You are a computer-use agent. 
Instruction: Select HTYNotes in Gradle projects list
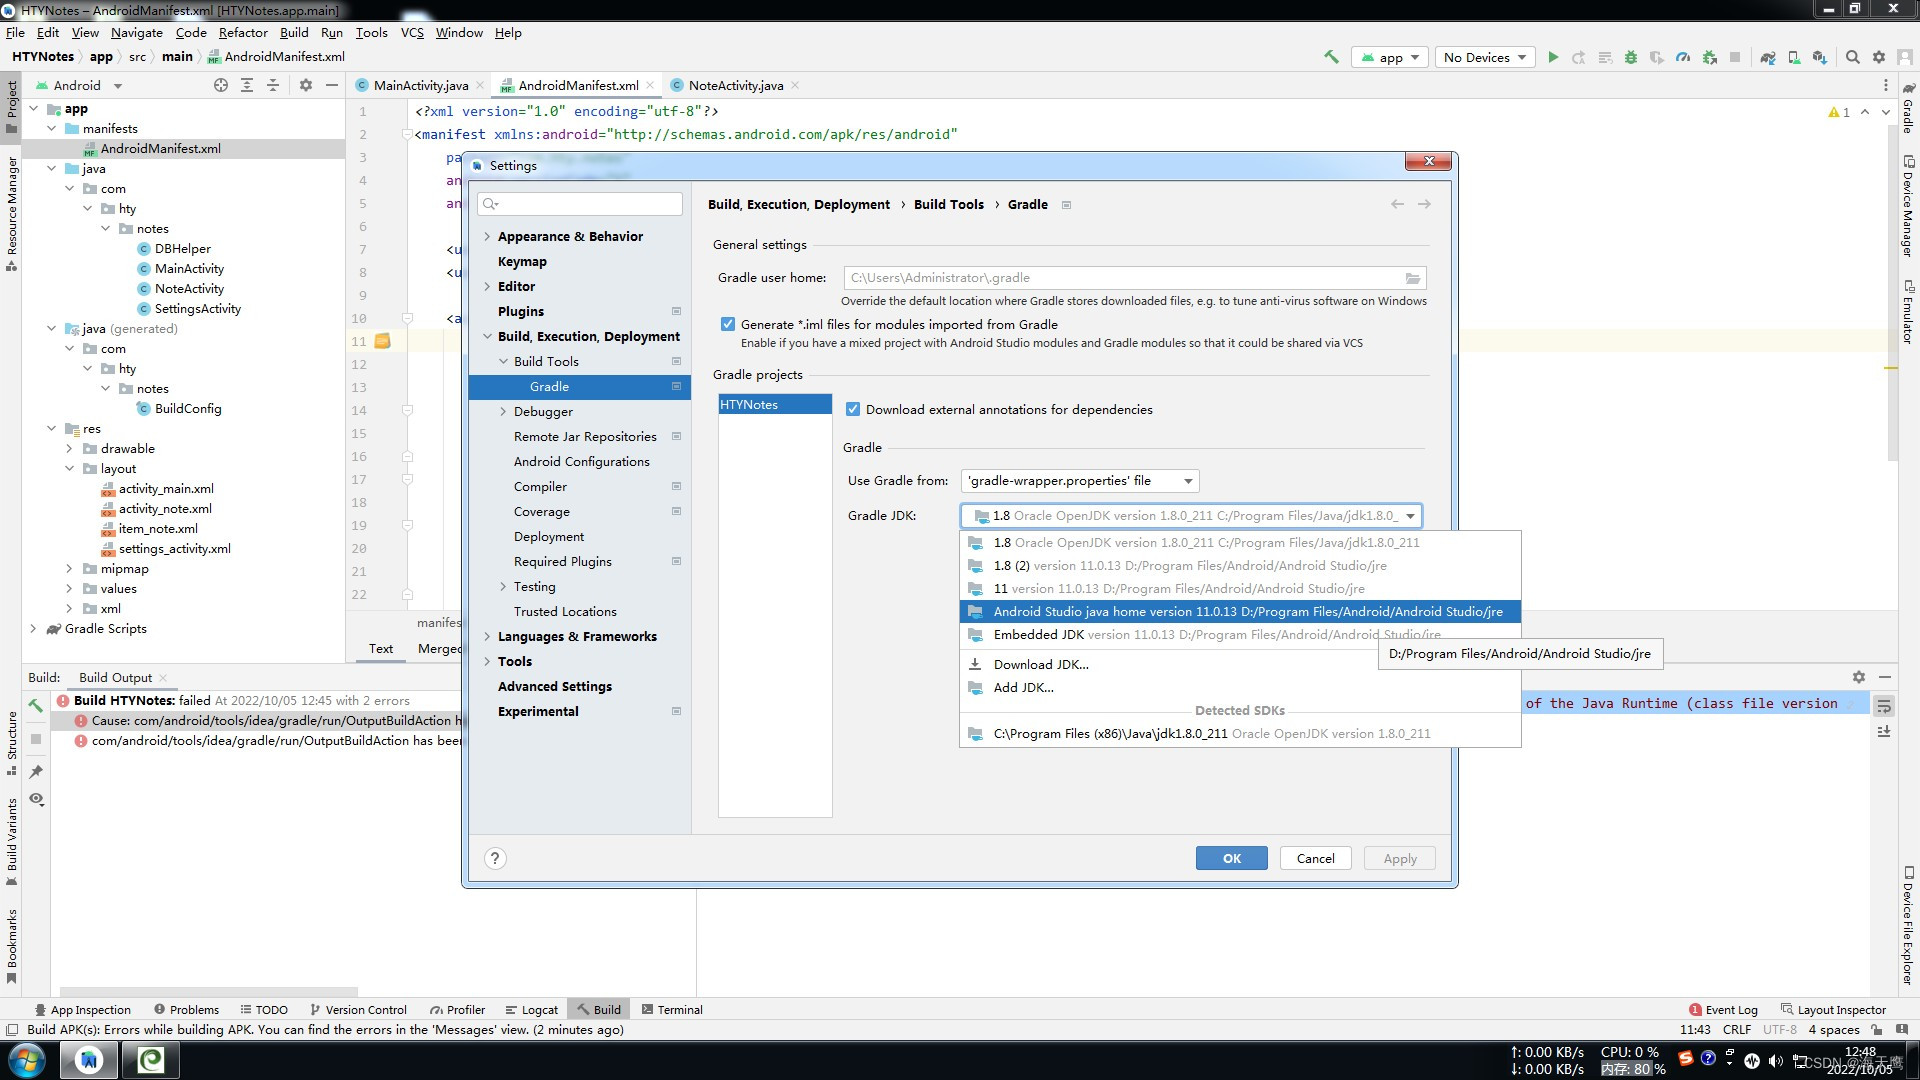point(775,405)
